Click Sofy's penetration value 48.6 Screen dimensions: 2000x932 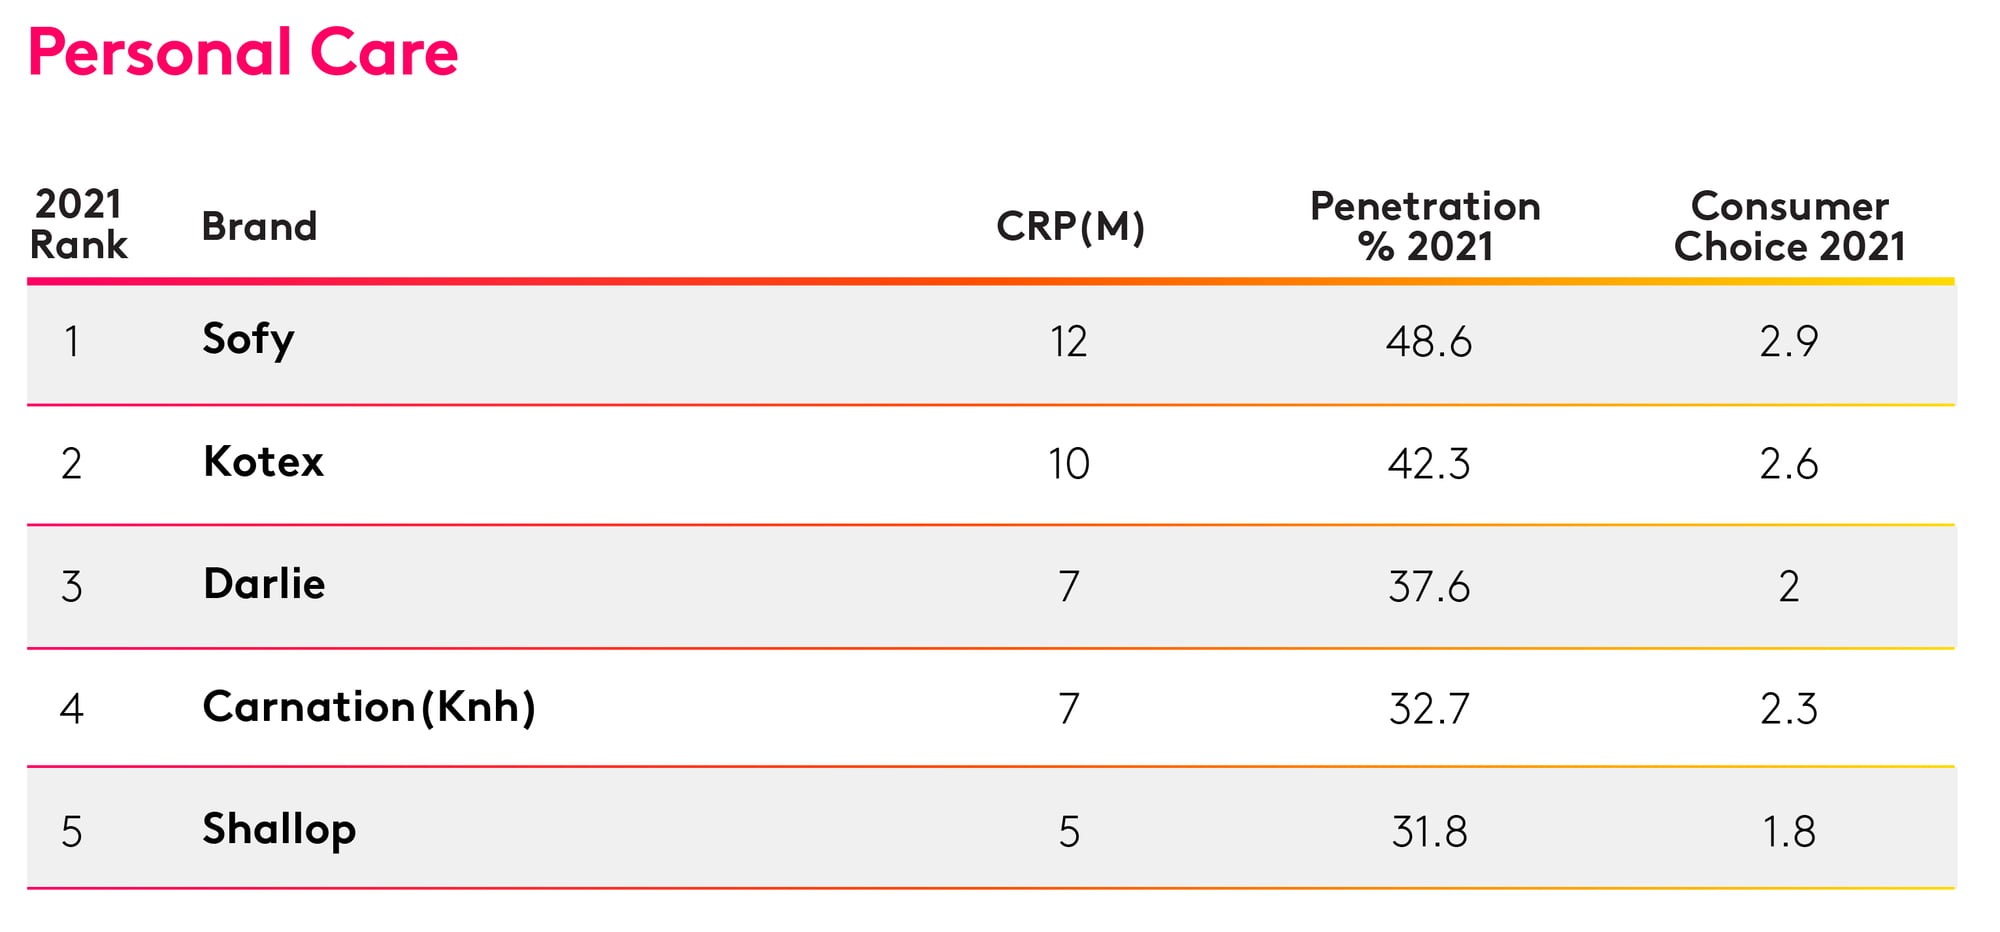pos(1429,342)
